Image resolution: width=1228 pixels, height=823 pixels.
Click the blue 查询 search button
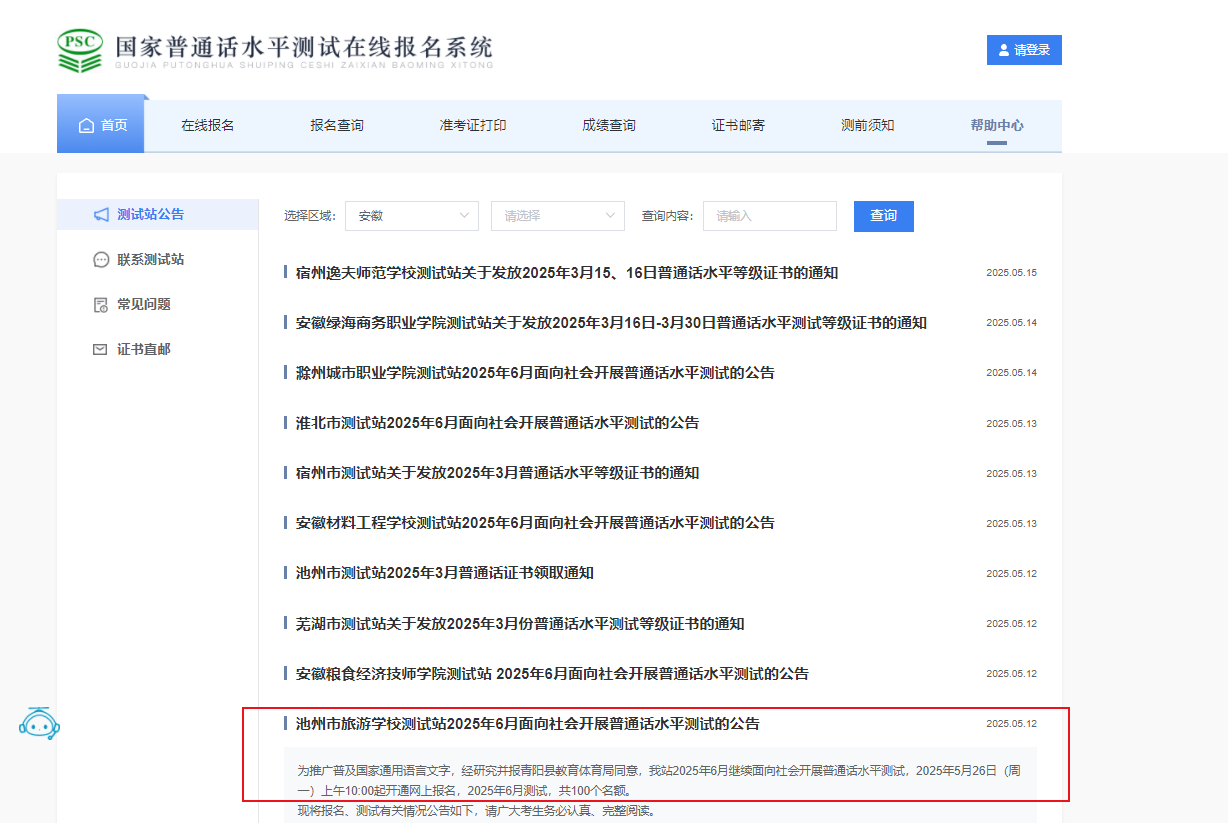click(x=884, y=216)
